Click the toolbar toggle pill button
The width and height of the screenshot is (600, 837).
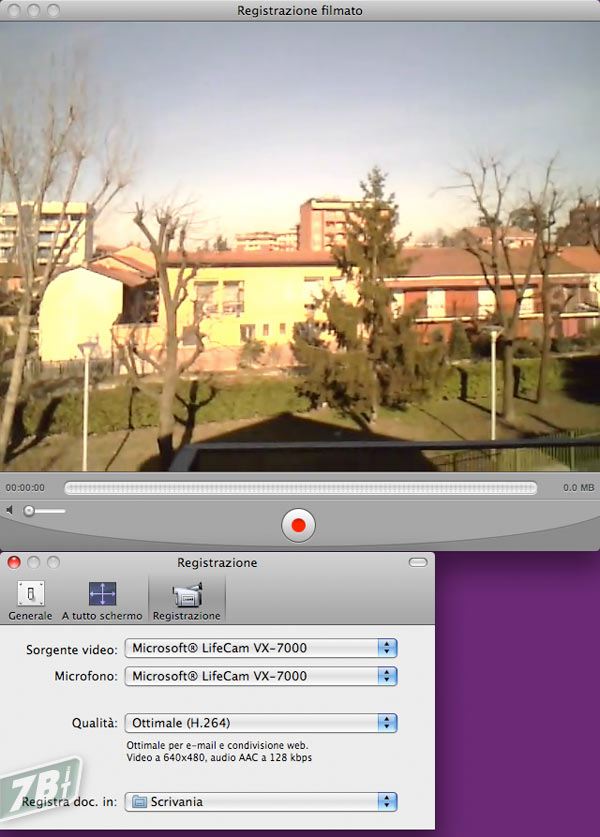point(418,562)
